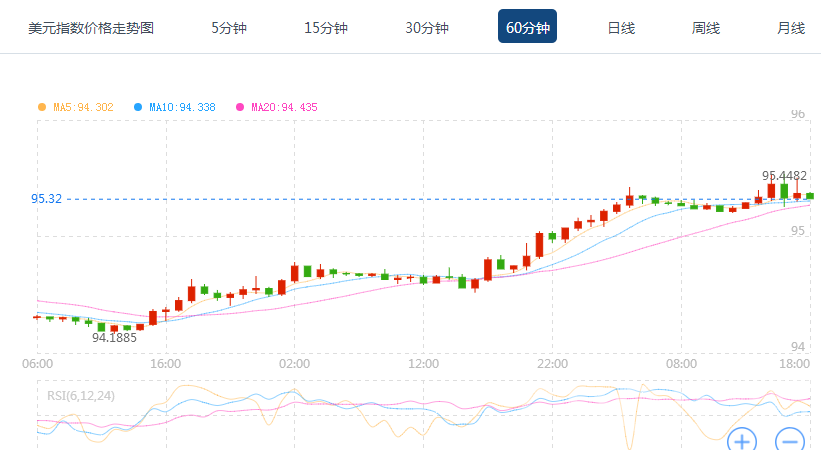
Task: Show the 日线 daily chart
Action: (621, 27)
